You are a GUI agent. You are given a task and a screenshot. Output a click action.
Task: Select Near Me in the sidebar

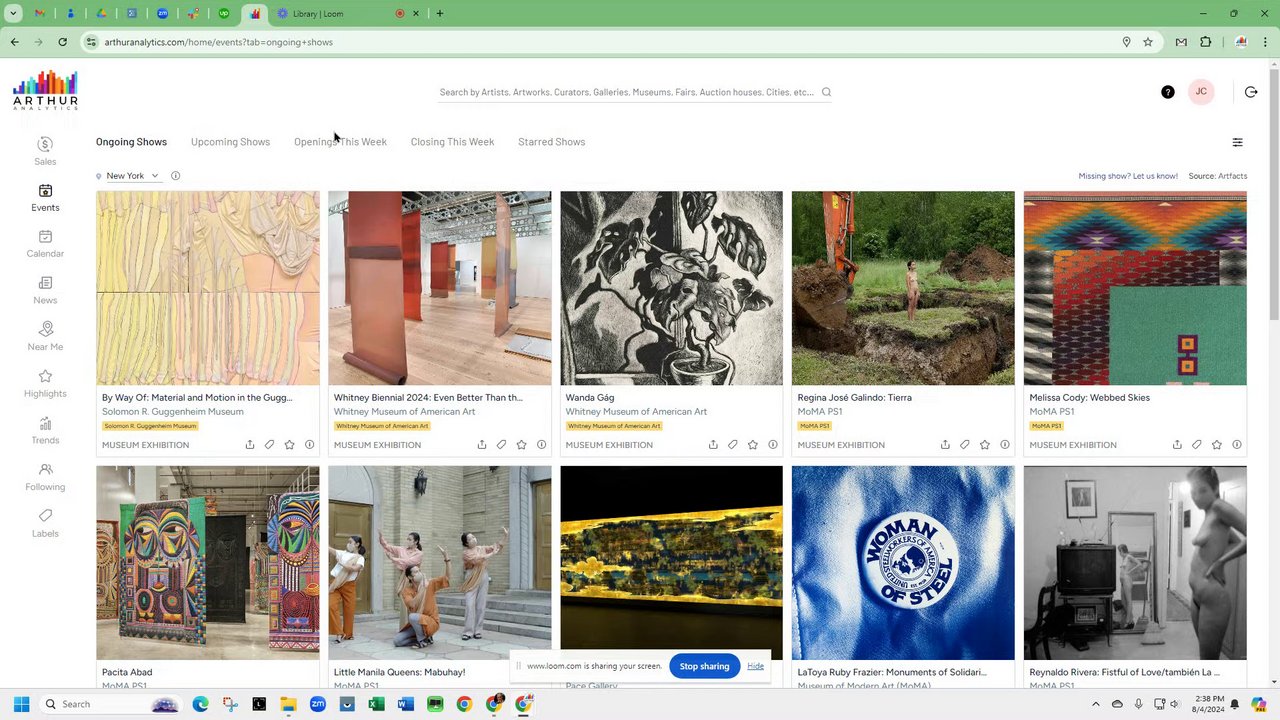click(x=45, y=337)
